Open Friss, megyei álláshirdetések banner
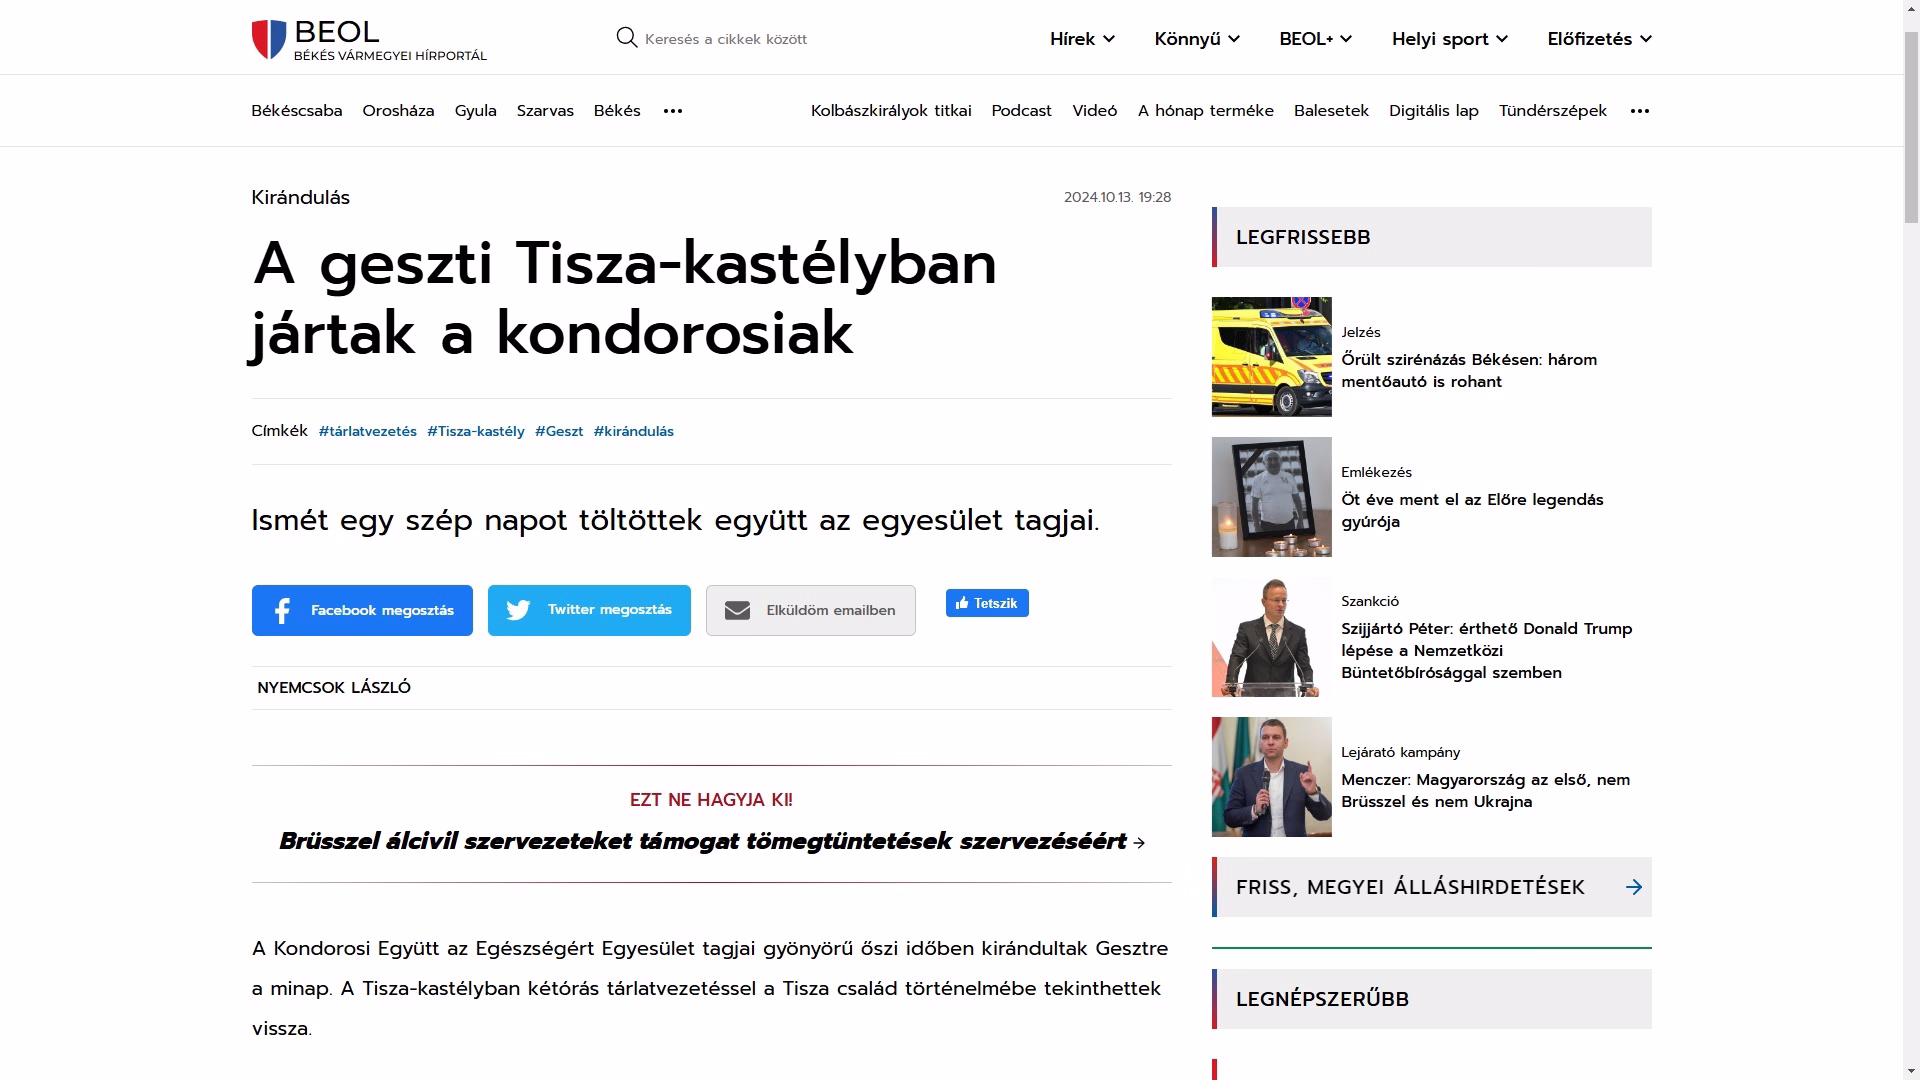 click(1432, 887)
